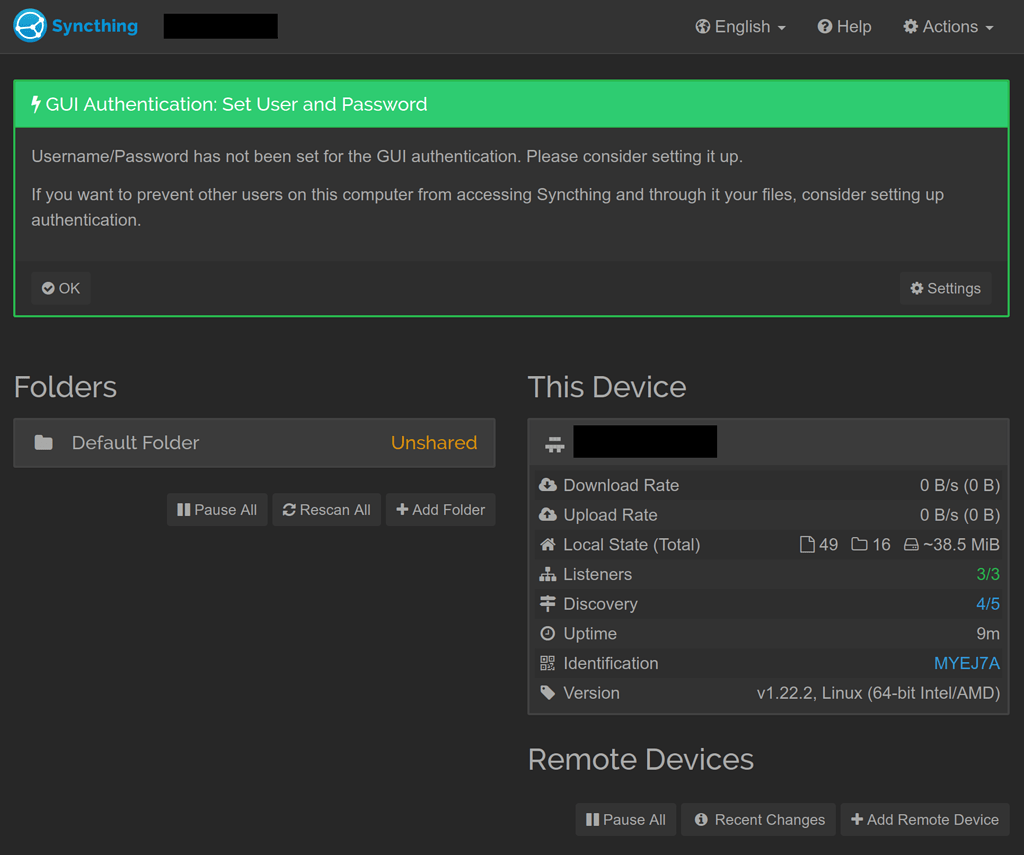Click the Identification QR code icon
The width and height of the screenshot is (1024, 855).
click(x=547, y=663)
